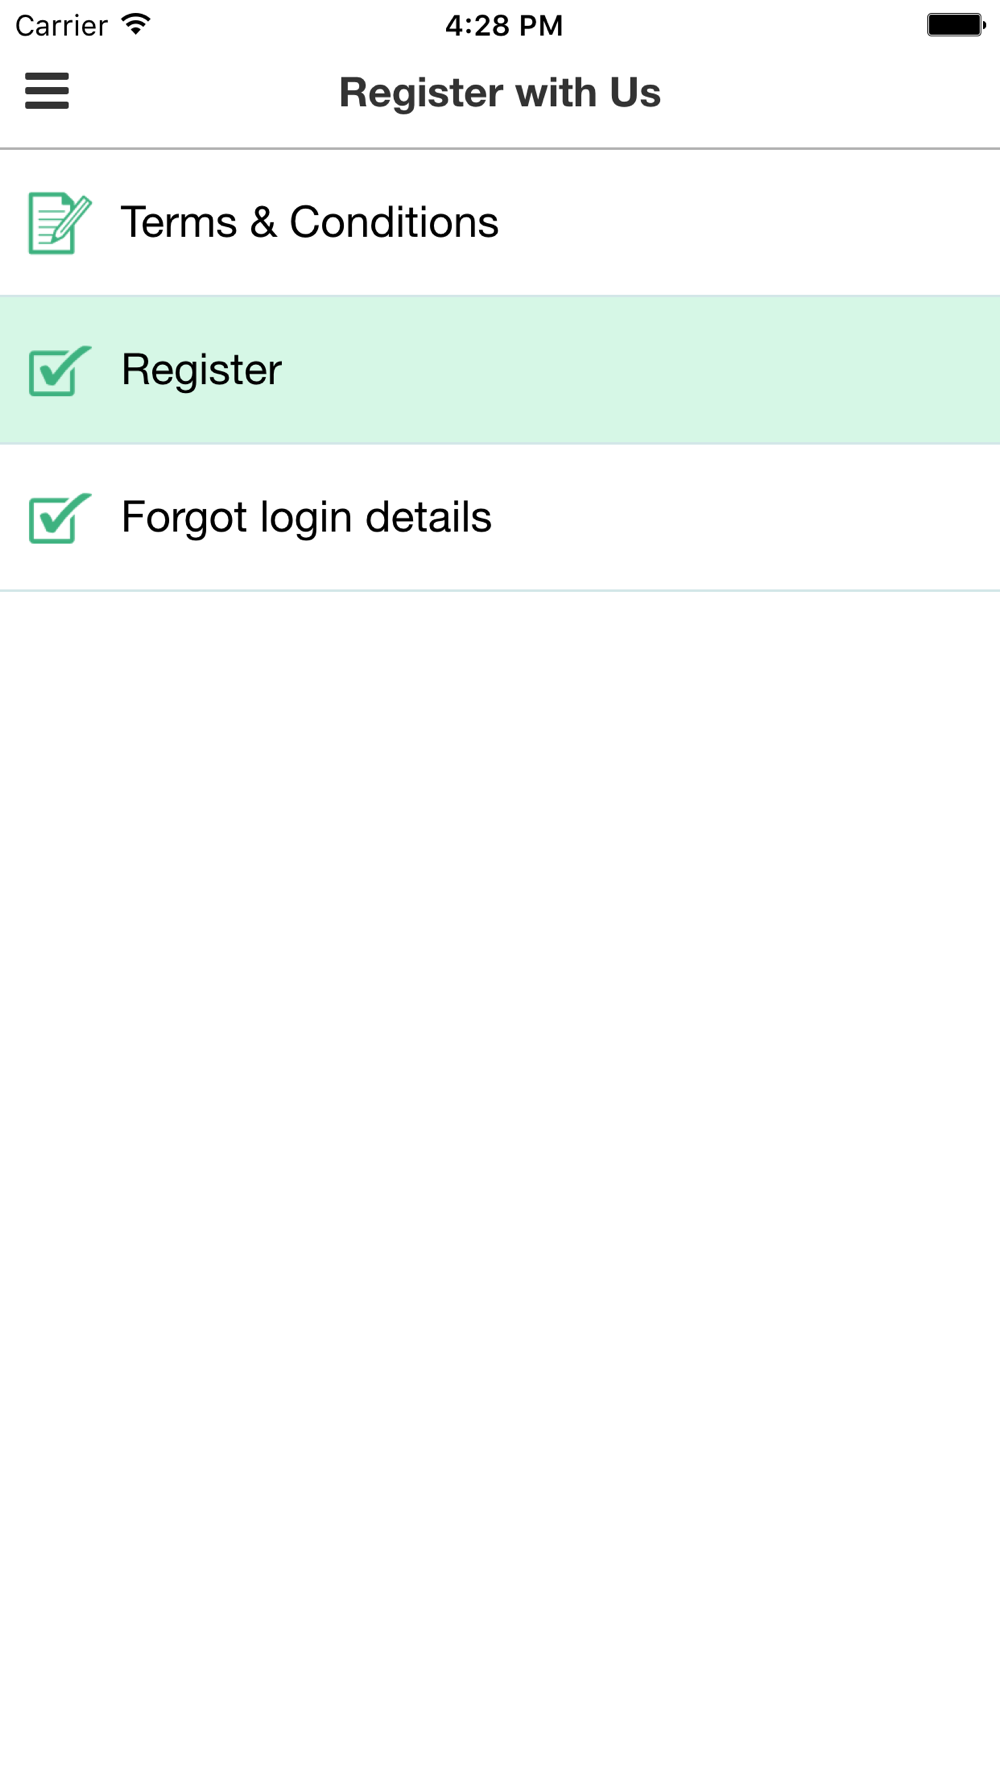The height and width of the screenshot is (1778, 1000).
Task: Tap the green checkmark icon beside Register
Action: pos(60,371)
